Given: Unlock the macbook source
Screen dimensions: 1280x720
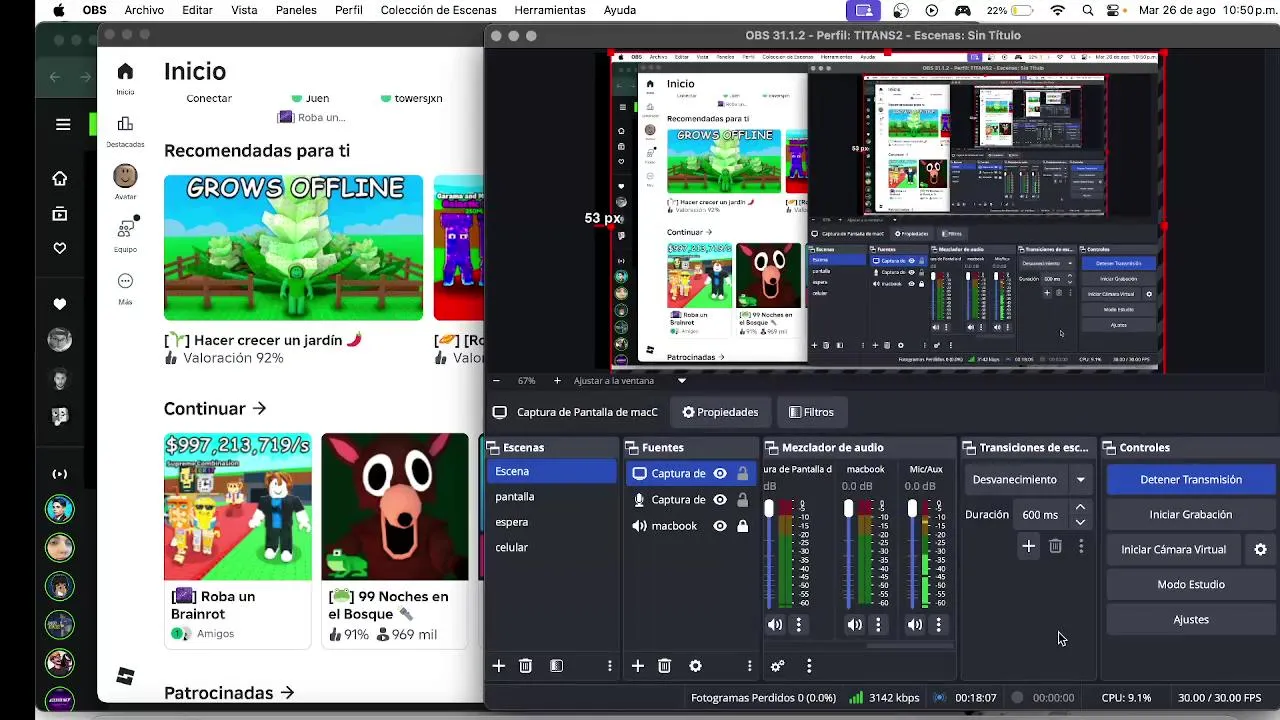Looking at the screenshot, I should coord(742,526).
